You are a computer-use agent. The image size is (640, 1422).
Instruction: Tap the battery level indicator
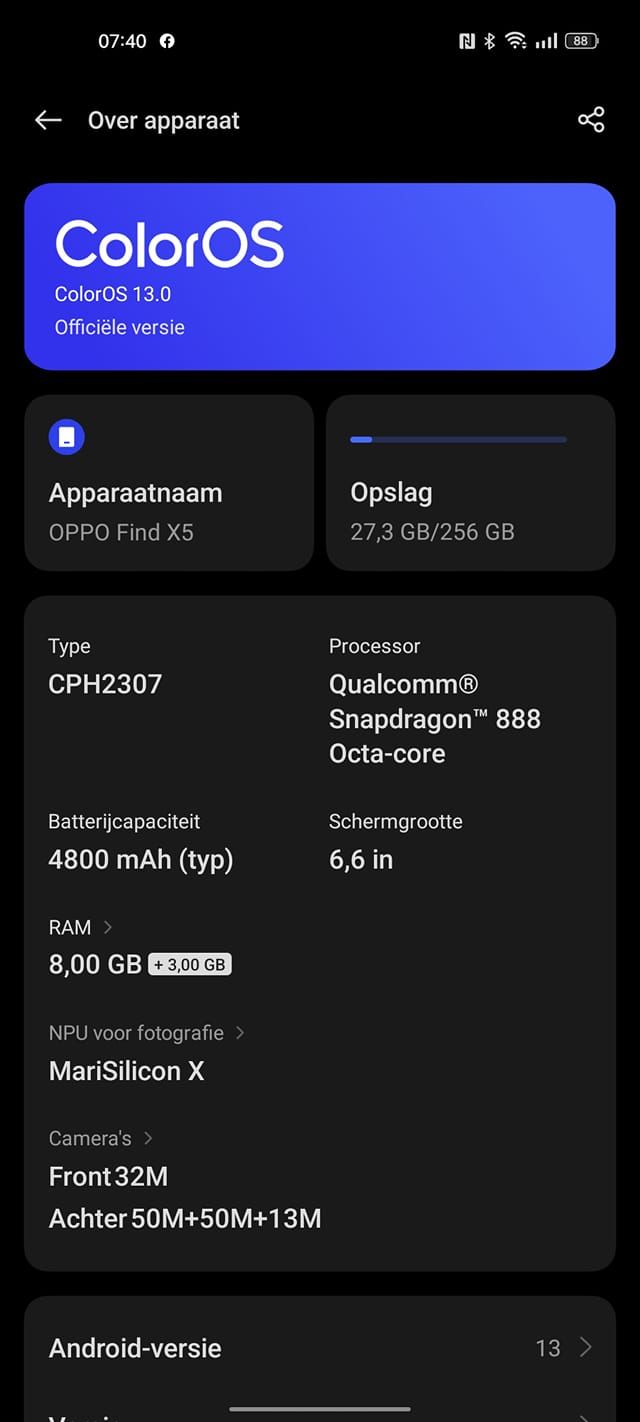pyautogui.click(x=582, y=41)
